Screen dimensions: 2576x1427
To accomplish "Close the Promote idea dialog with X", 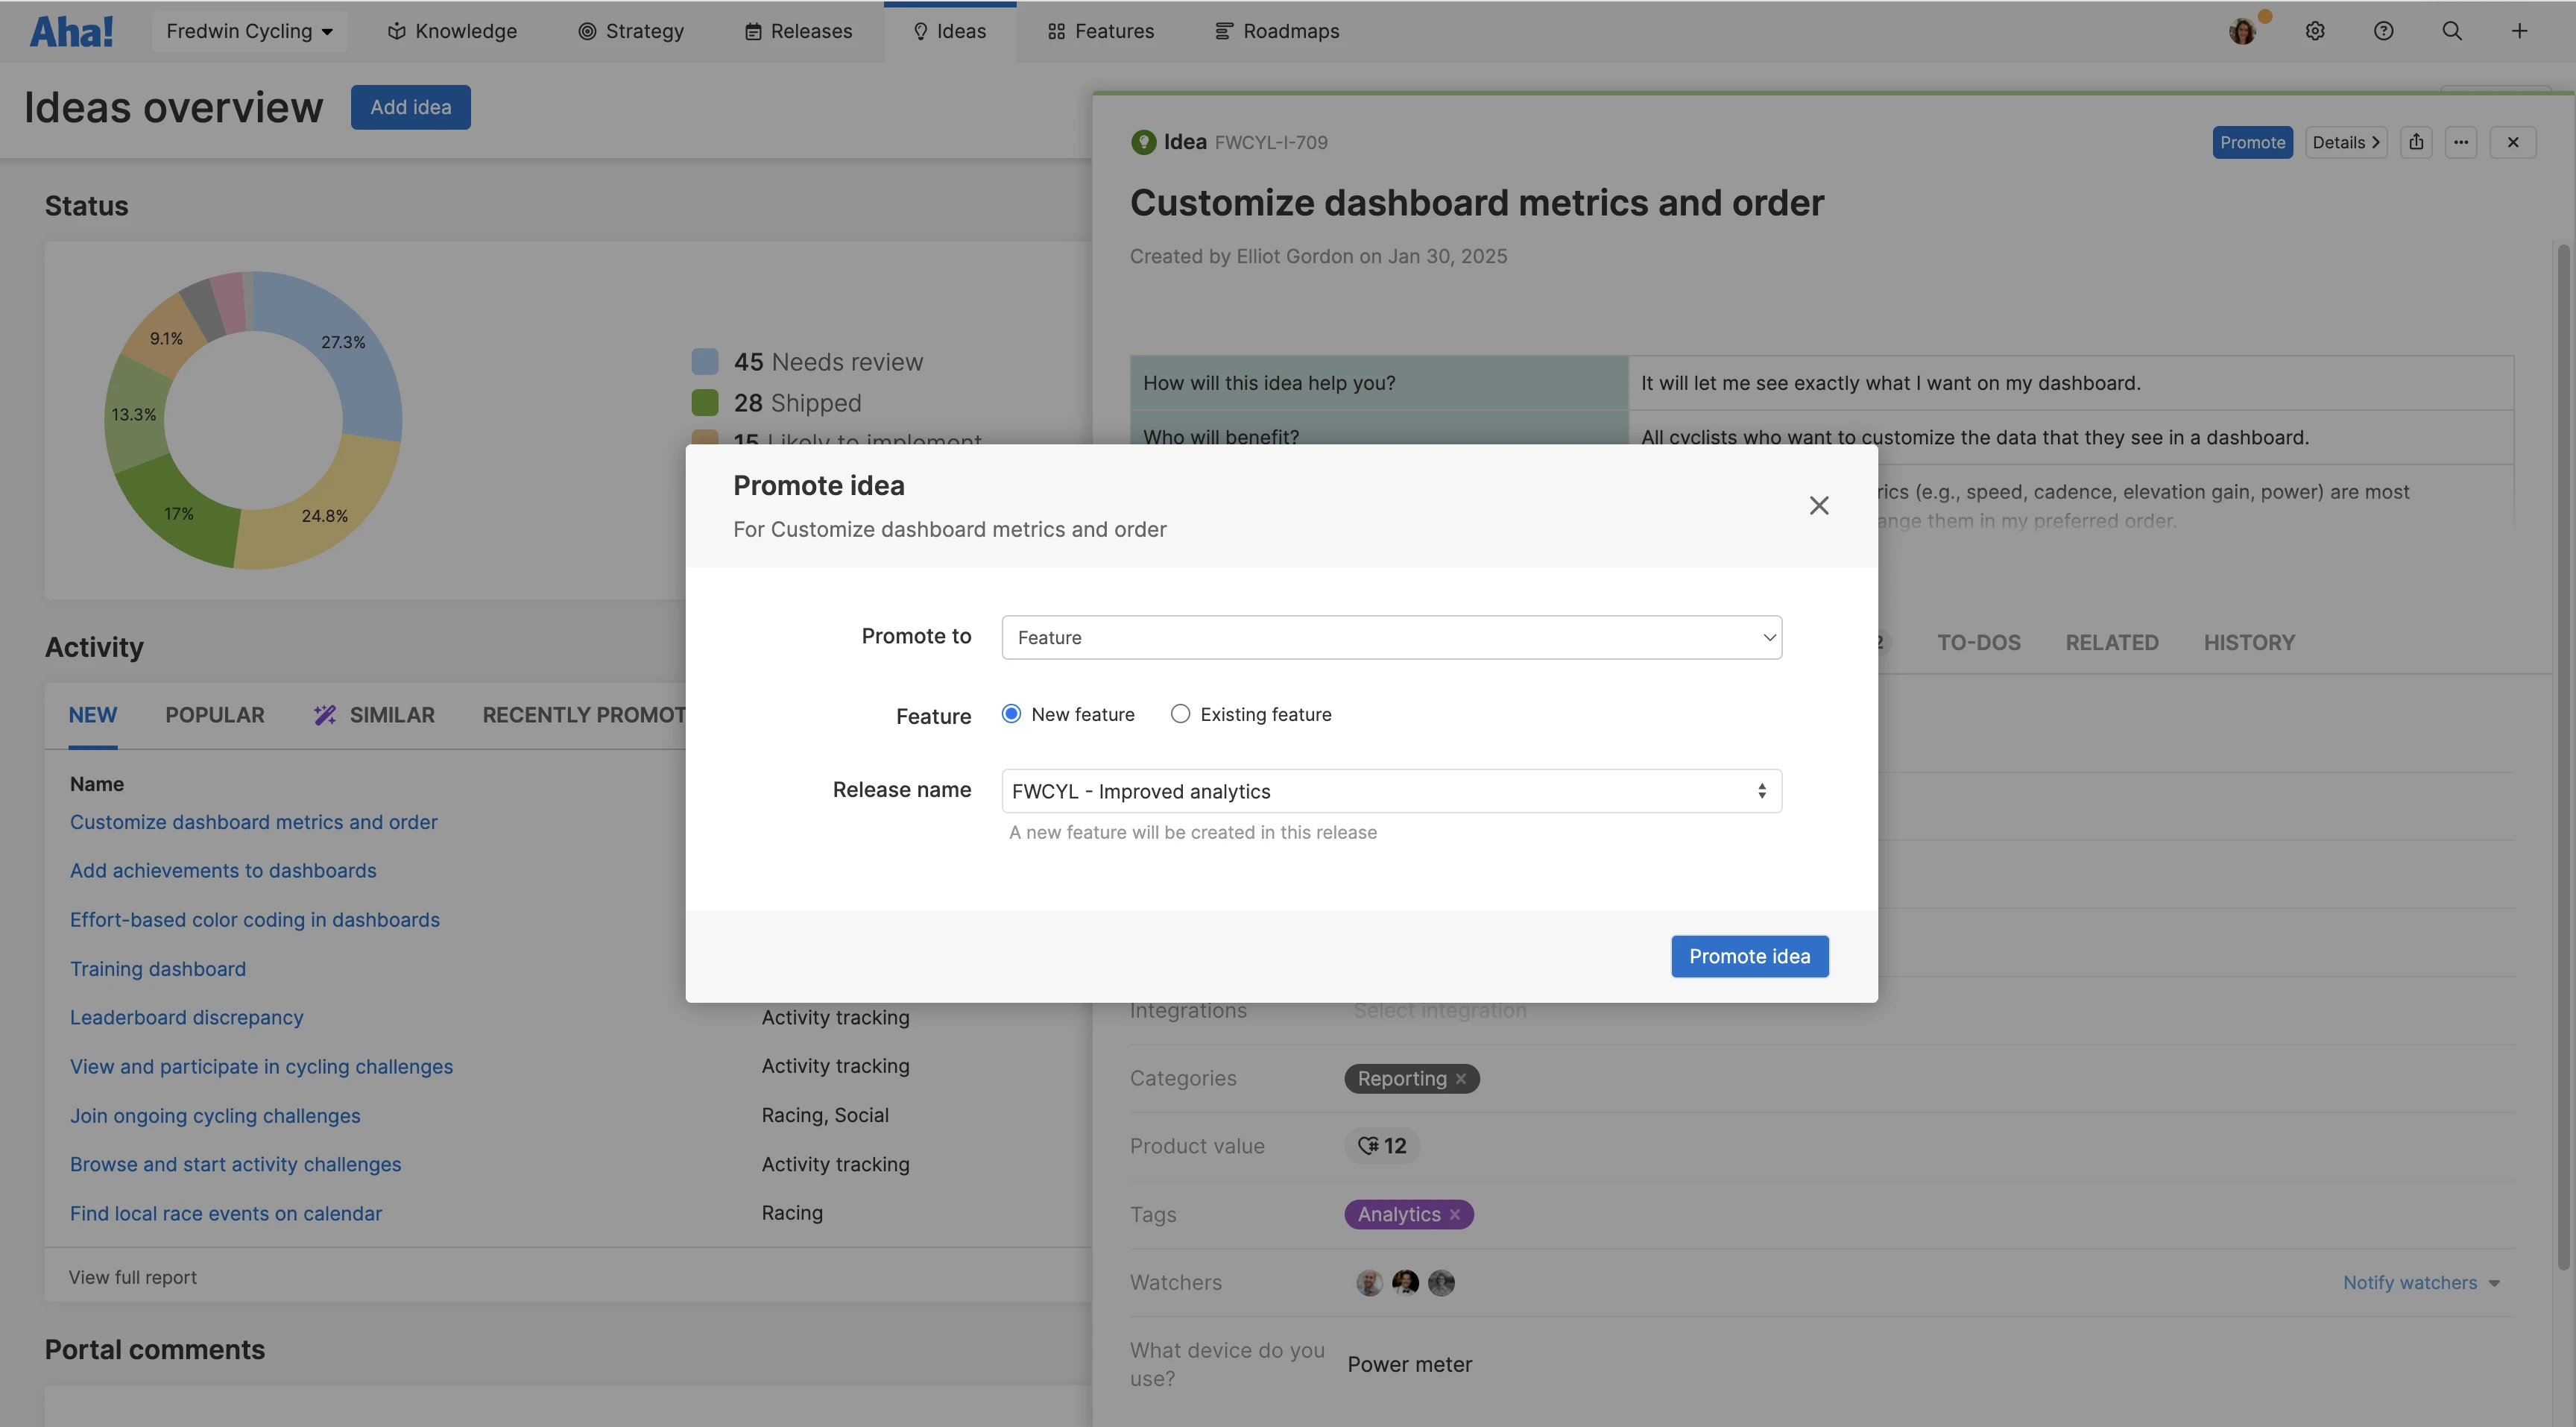I will [x=1819, y=506].
